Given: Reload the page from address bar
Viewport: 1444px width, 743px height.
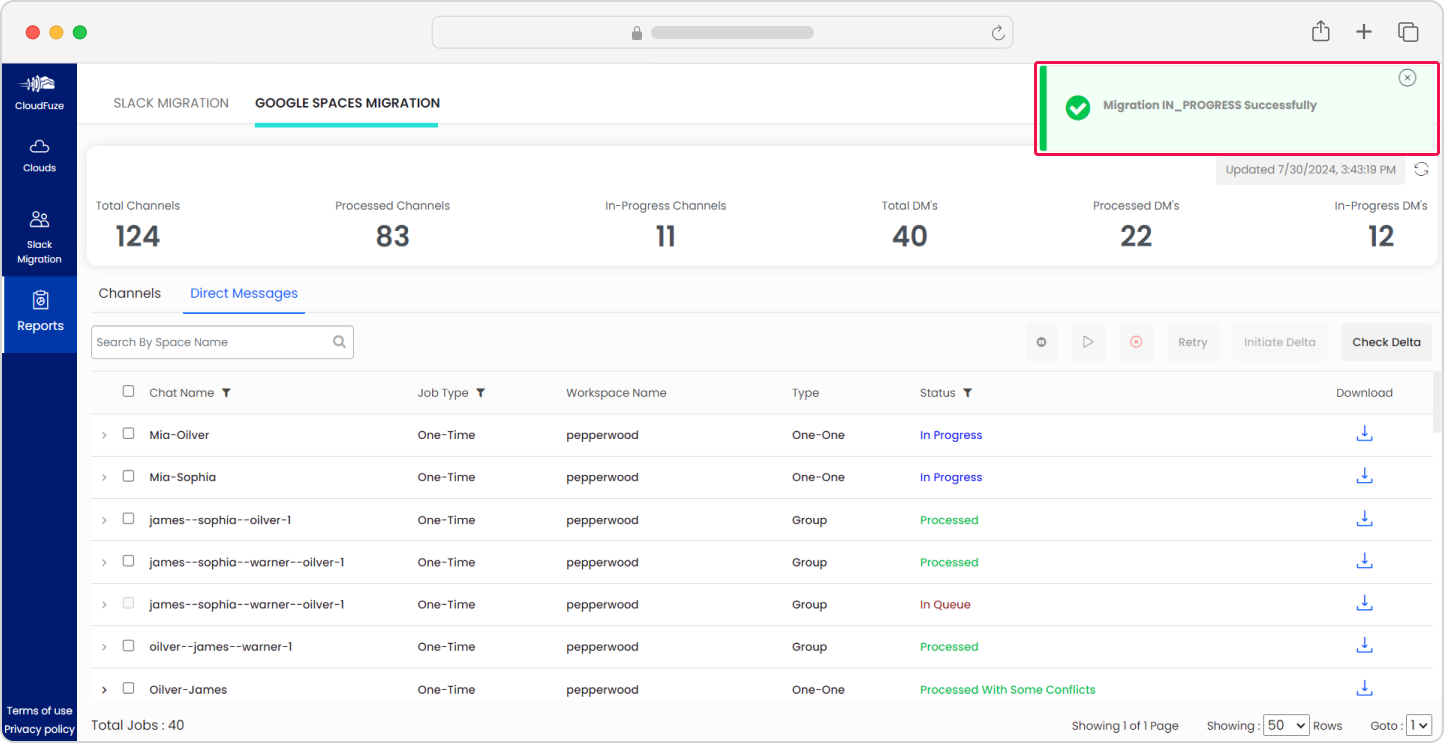Looking at the screenshot, I should pos(997,33).
